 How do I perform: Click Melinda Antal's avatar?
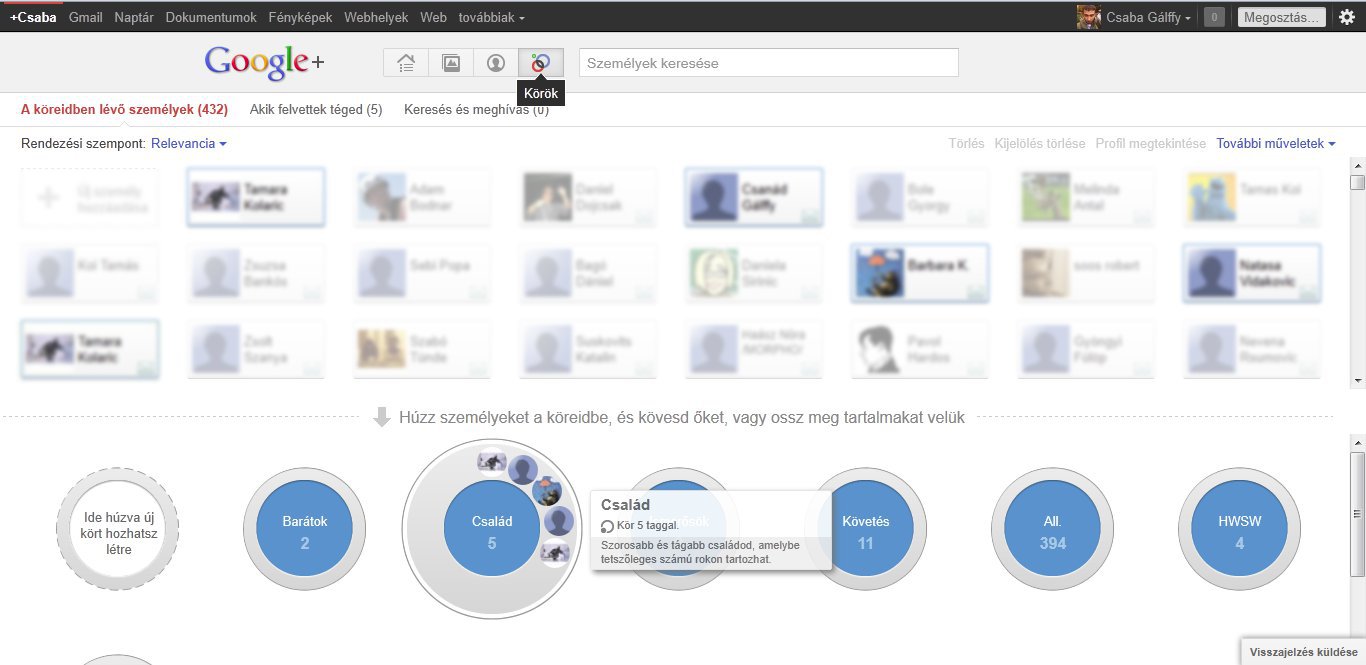pos(1045,197)
